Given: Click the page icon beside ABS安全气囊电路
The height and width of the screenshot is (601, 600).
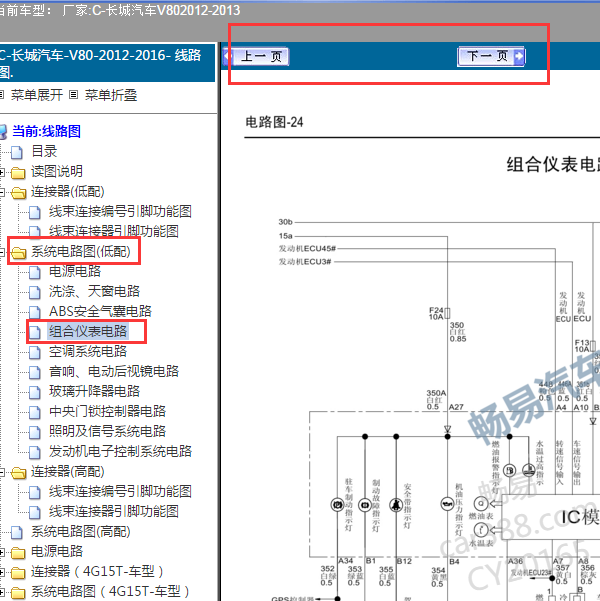Looking at the screenshot, I should (x=35, y=312).
